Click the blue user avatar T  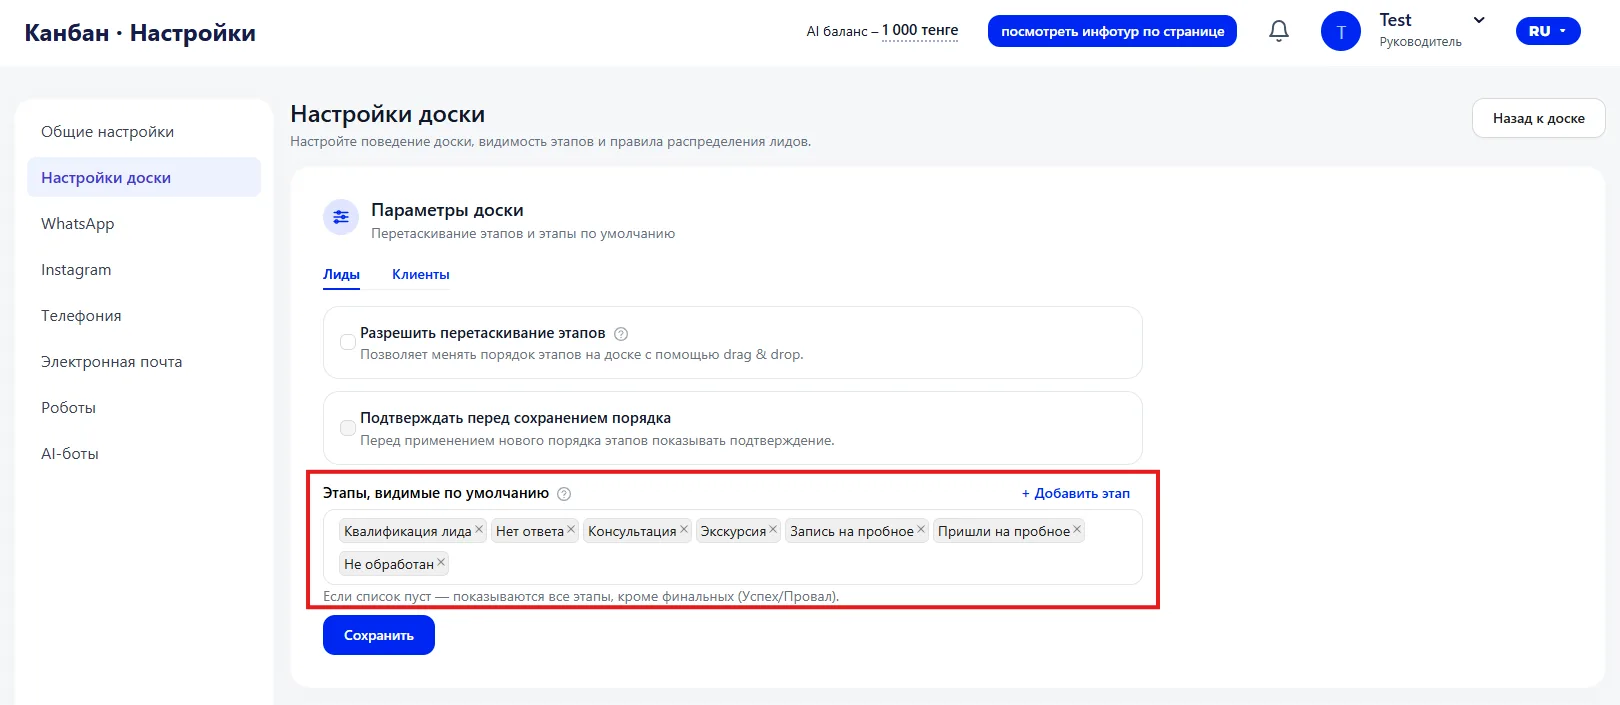(1340, 31)
